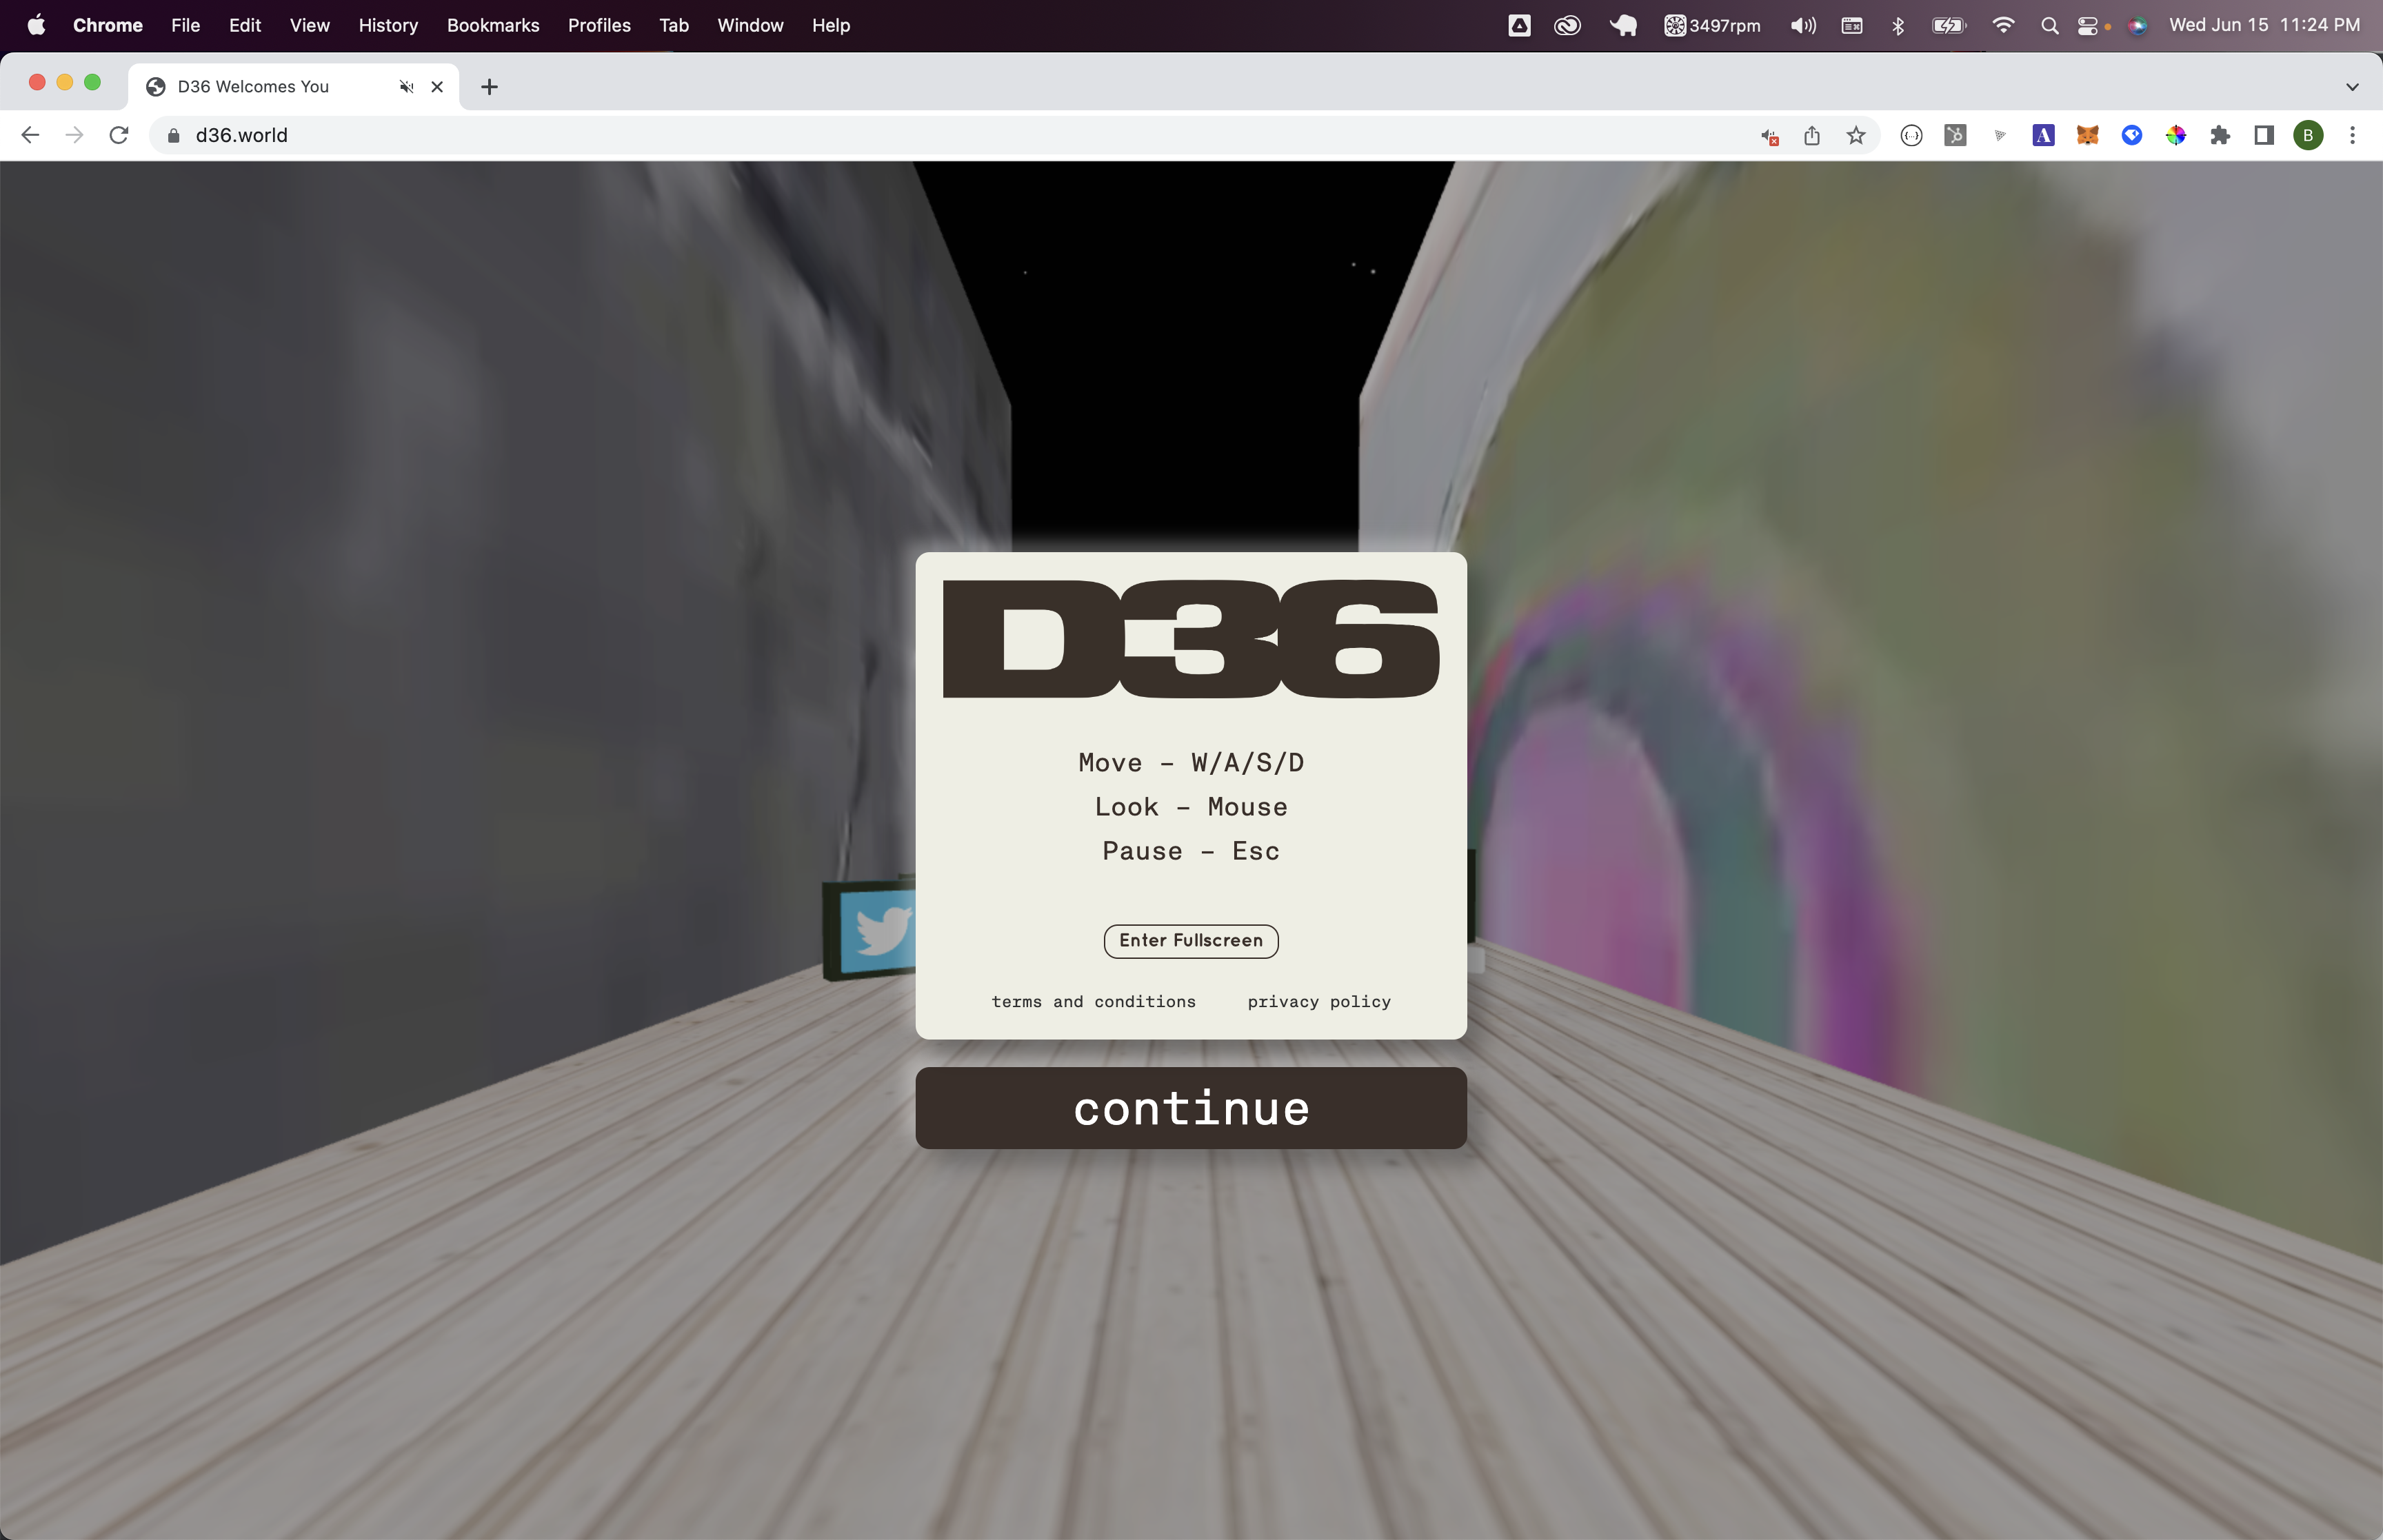This screenshot has width=2383, height=1540.
Task: Unmute tab via tab speaker icon
Action: point(406,87)
